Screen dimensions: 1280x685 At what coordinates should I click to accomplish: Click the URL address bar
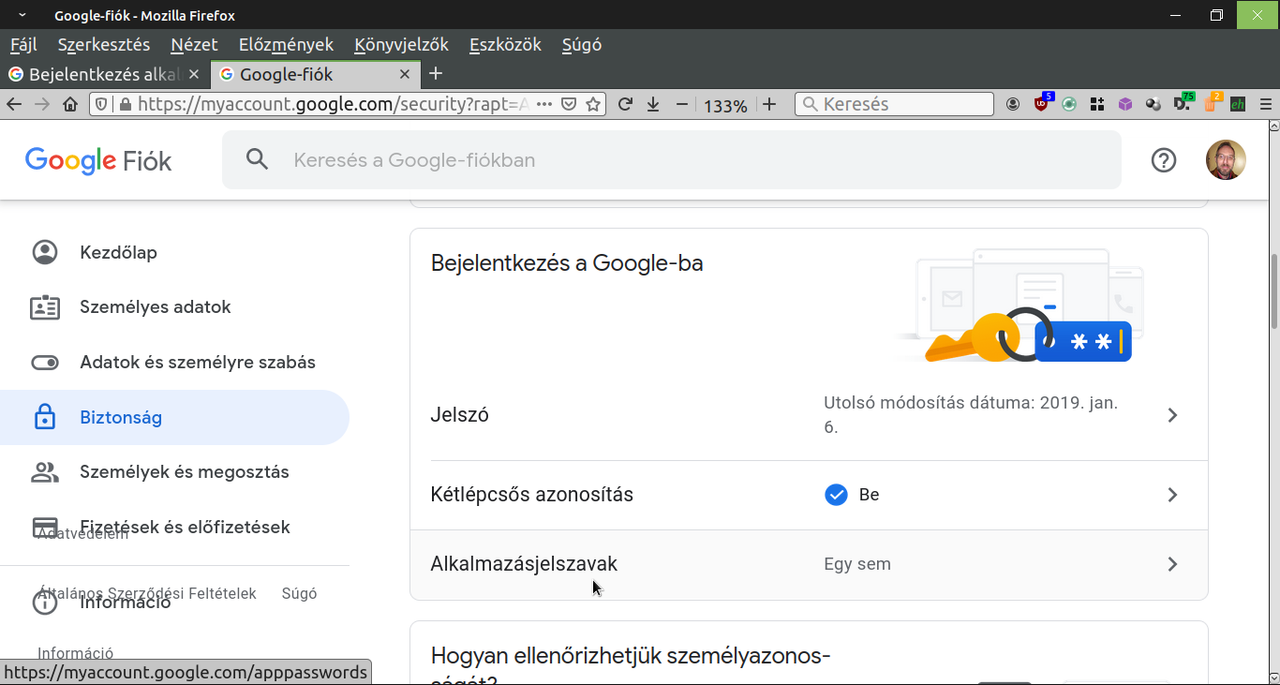(346, 104)
